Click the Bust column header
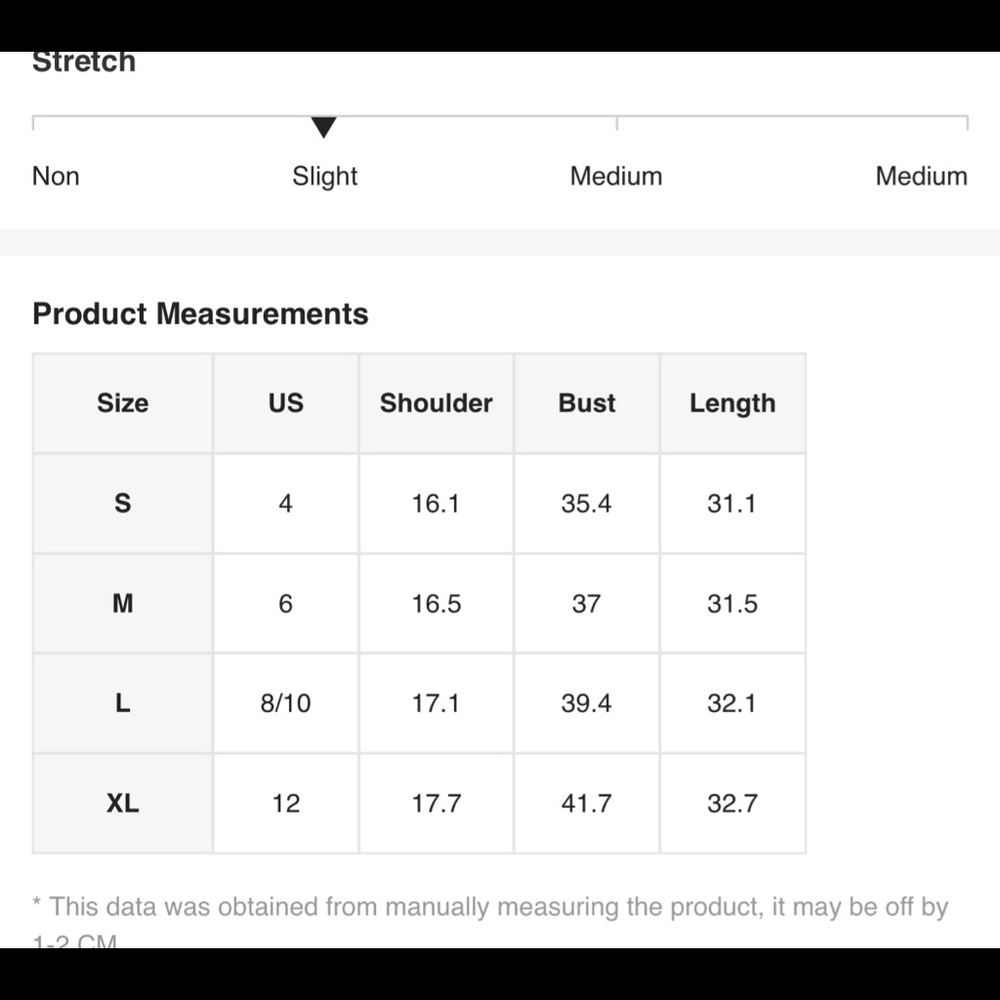Screen dimensions: 1000x1000 [x=587, y=403]
